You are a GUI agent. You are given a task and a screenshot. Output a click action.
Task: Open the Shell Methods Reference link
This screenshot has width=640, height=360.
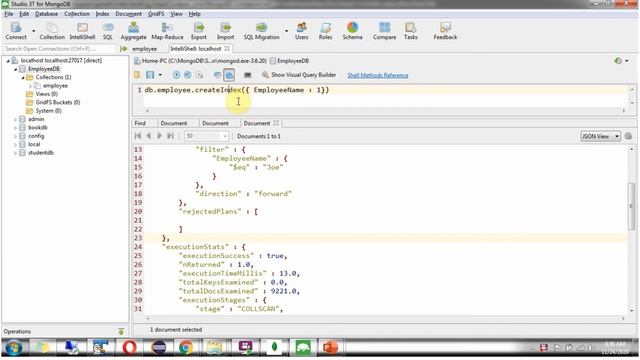[378, 76]
